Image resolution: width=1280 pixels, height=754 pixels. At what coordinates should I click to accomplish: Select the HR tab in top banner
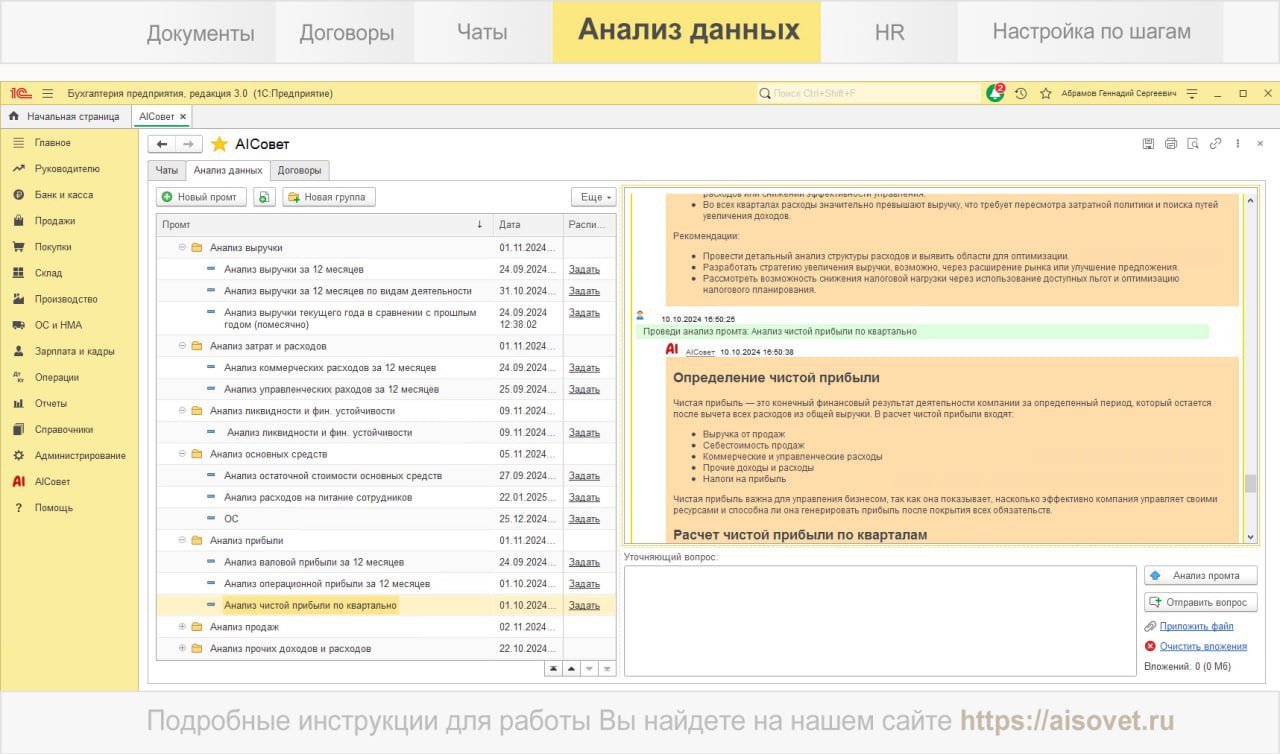point(889,32)
